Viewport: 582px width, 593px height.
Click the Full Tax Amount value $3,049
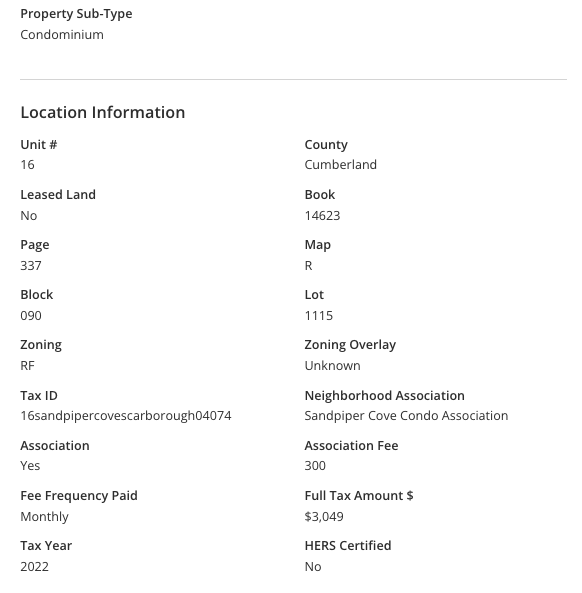coord(324,516)
